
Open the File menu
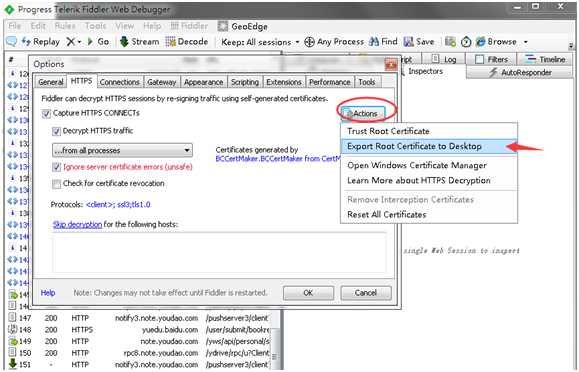(x=15, y=26)
